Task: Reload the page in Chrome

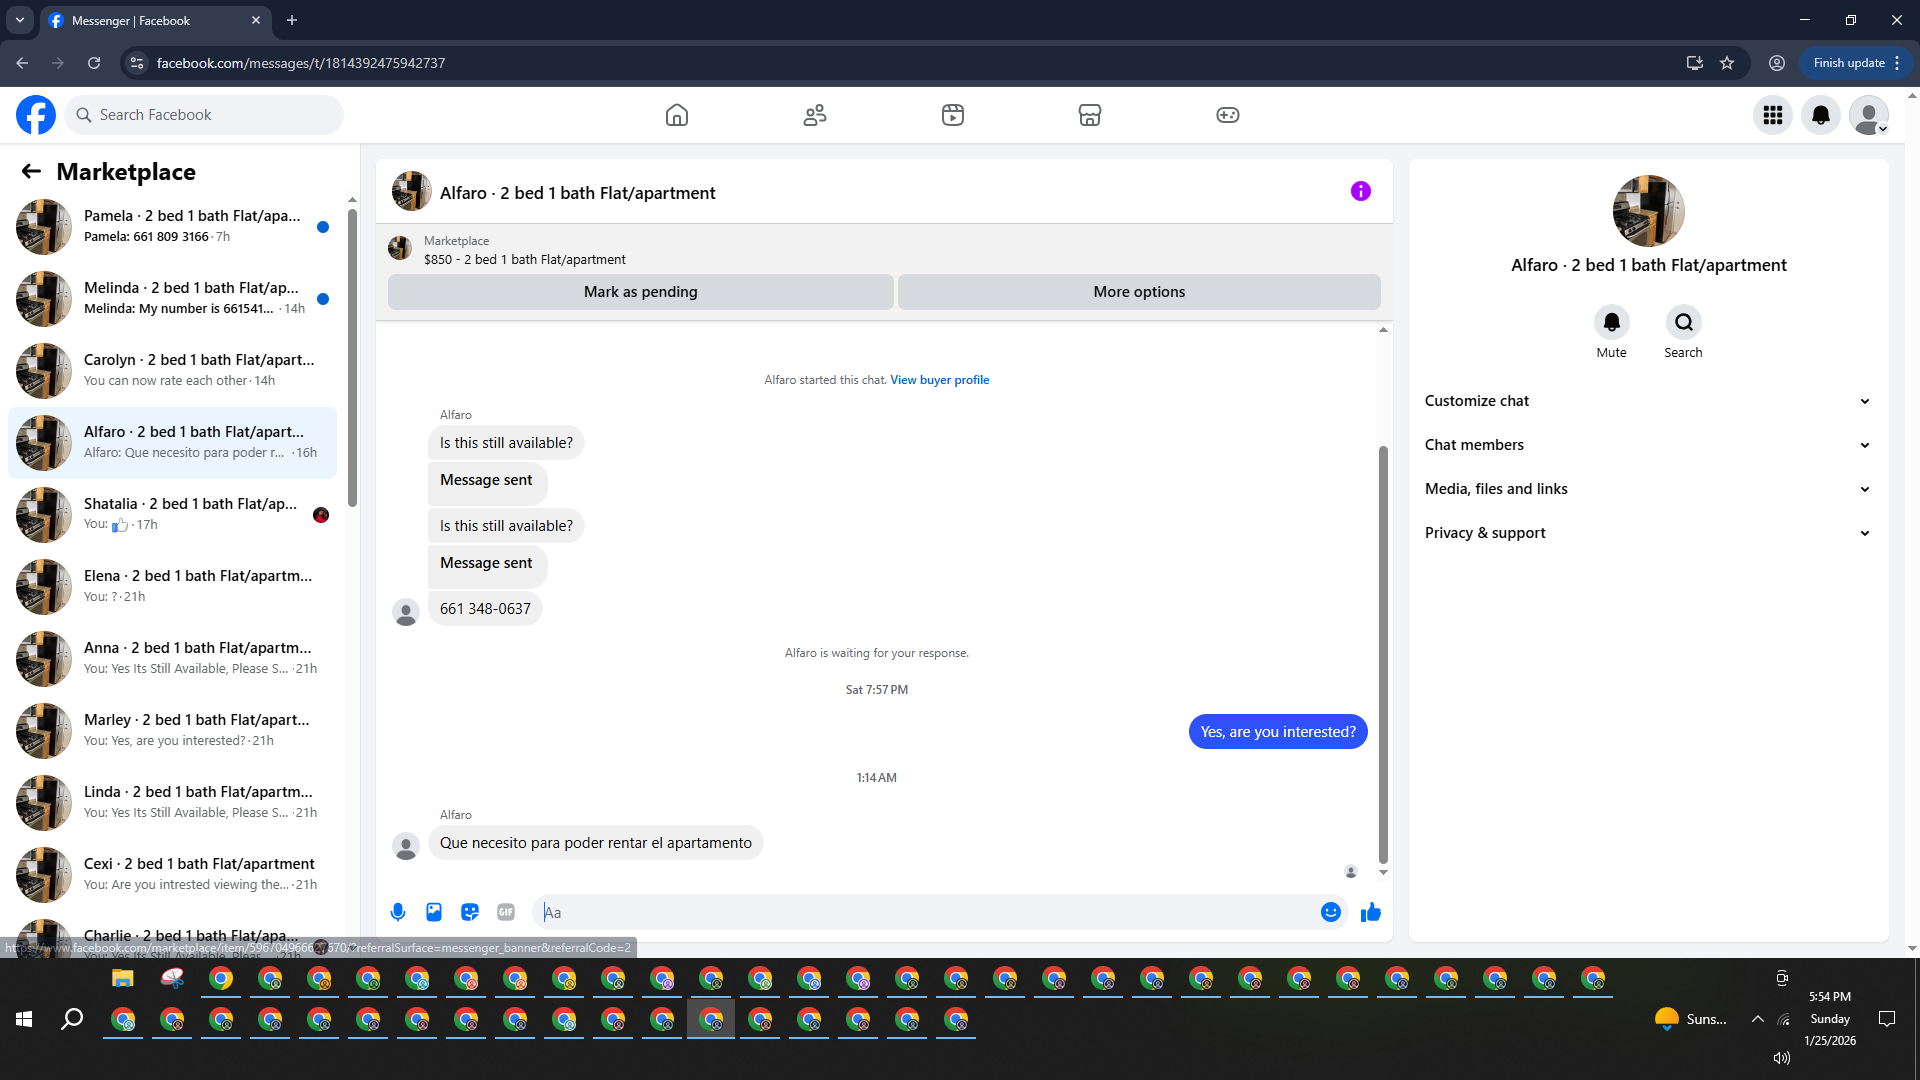Action: pyautogui.click(x=94, y=63)
